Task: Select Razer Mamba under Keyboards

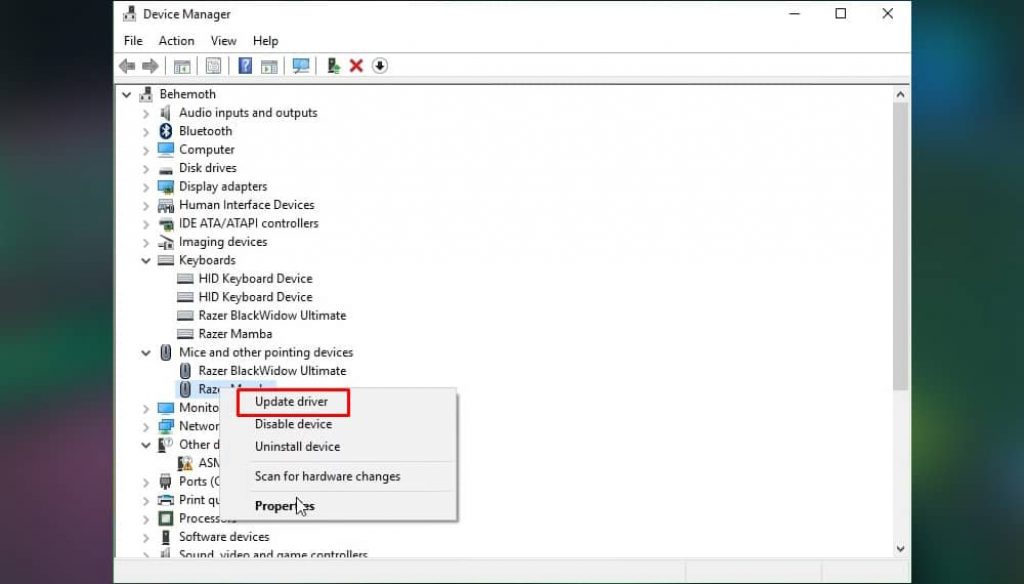Action: (x=235, y=334)
